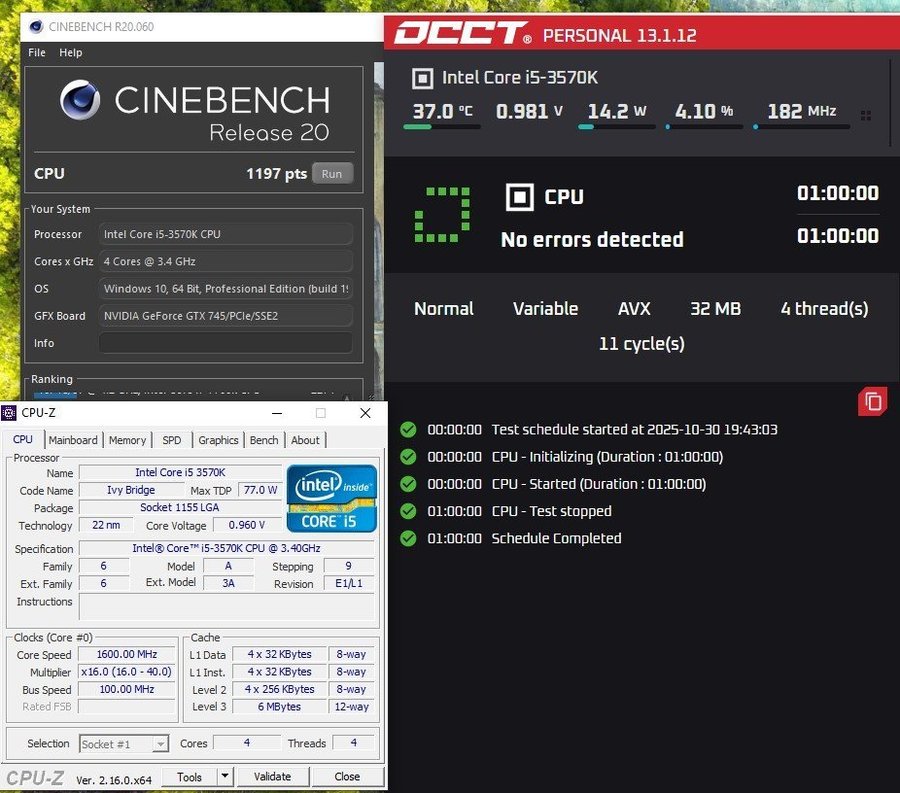The height and width of the screenshot is (793, 900).
Task: Click the CPU-Z title bar app icon
Action: pyautogui.click(x=9, y=413)
